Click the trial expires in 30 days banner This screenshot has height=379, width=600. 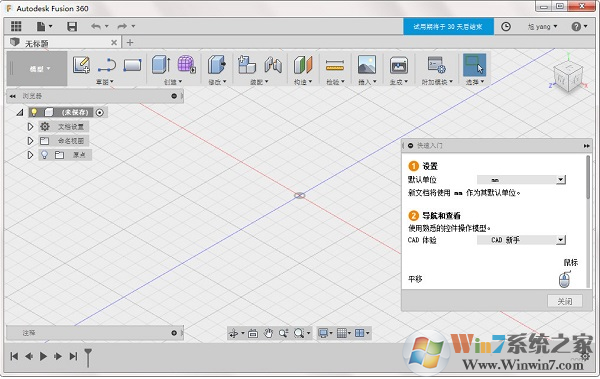(x=448, y=26)
